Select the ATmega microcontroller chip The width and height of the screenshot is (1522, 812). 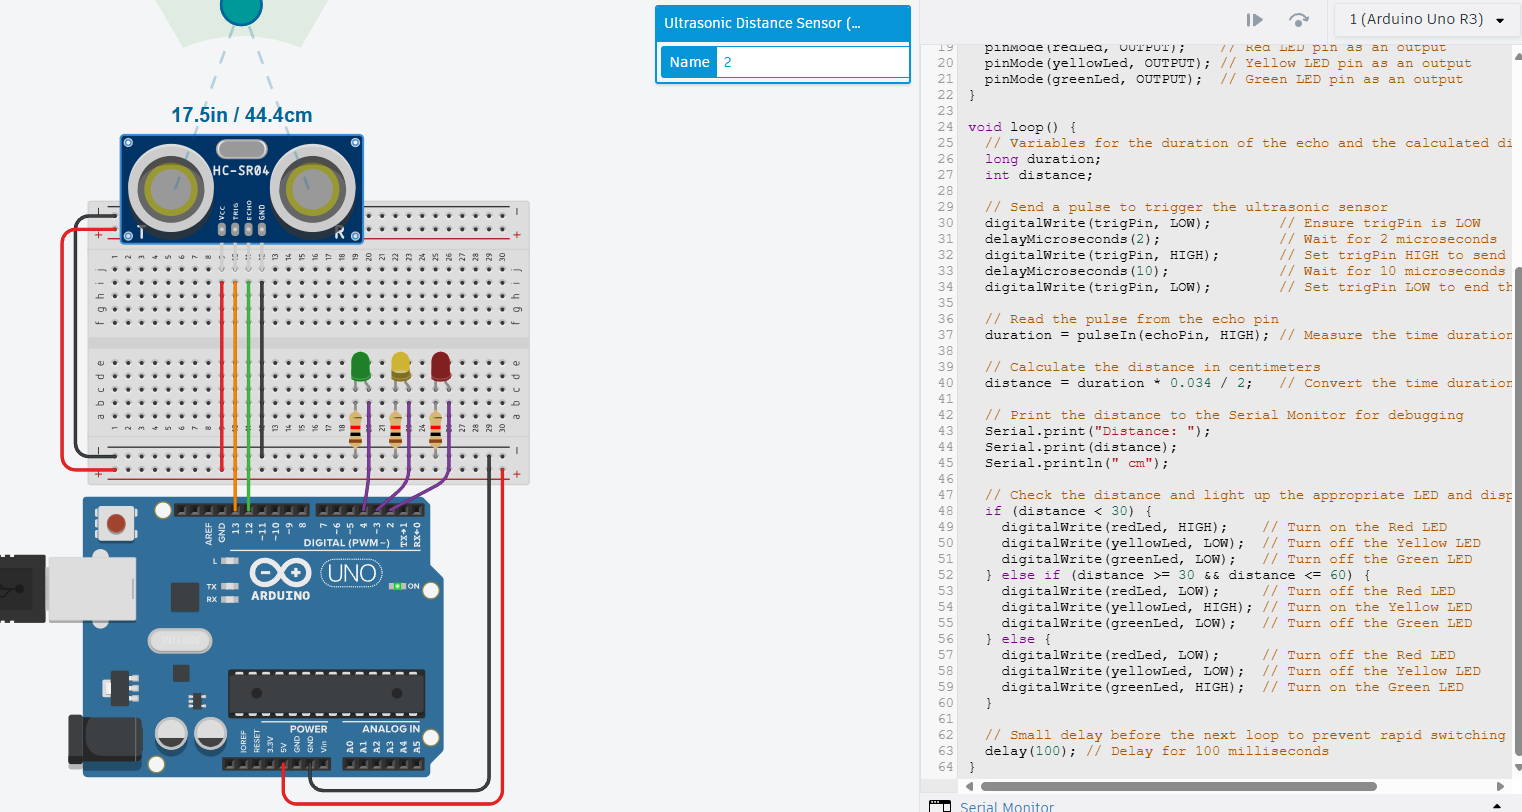pyautogui.click(x=327, y=693)
